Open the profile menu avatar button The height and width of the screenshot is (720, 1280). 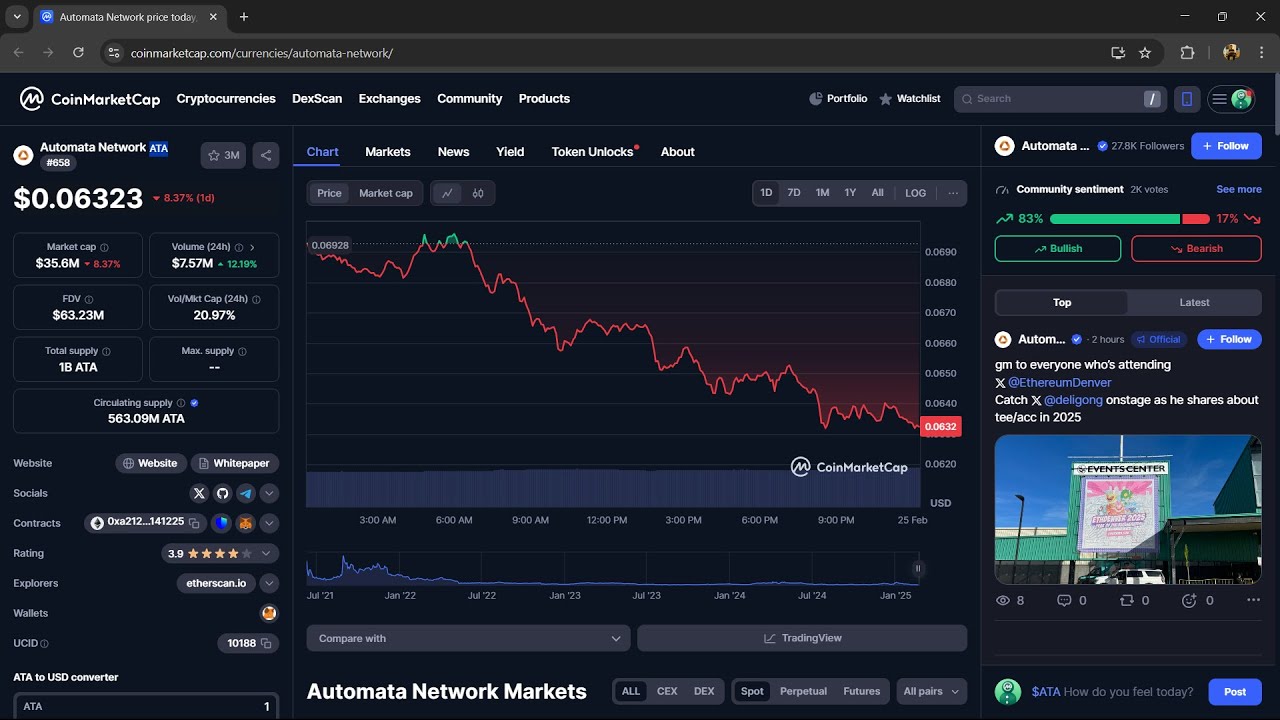tap(1231, 99)
